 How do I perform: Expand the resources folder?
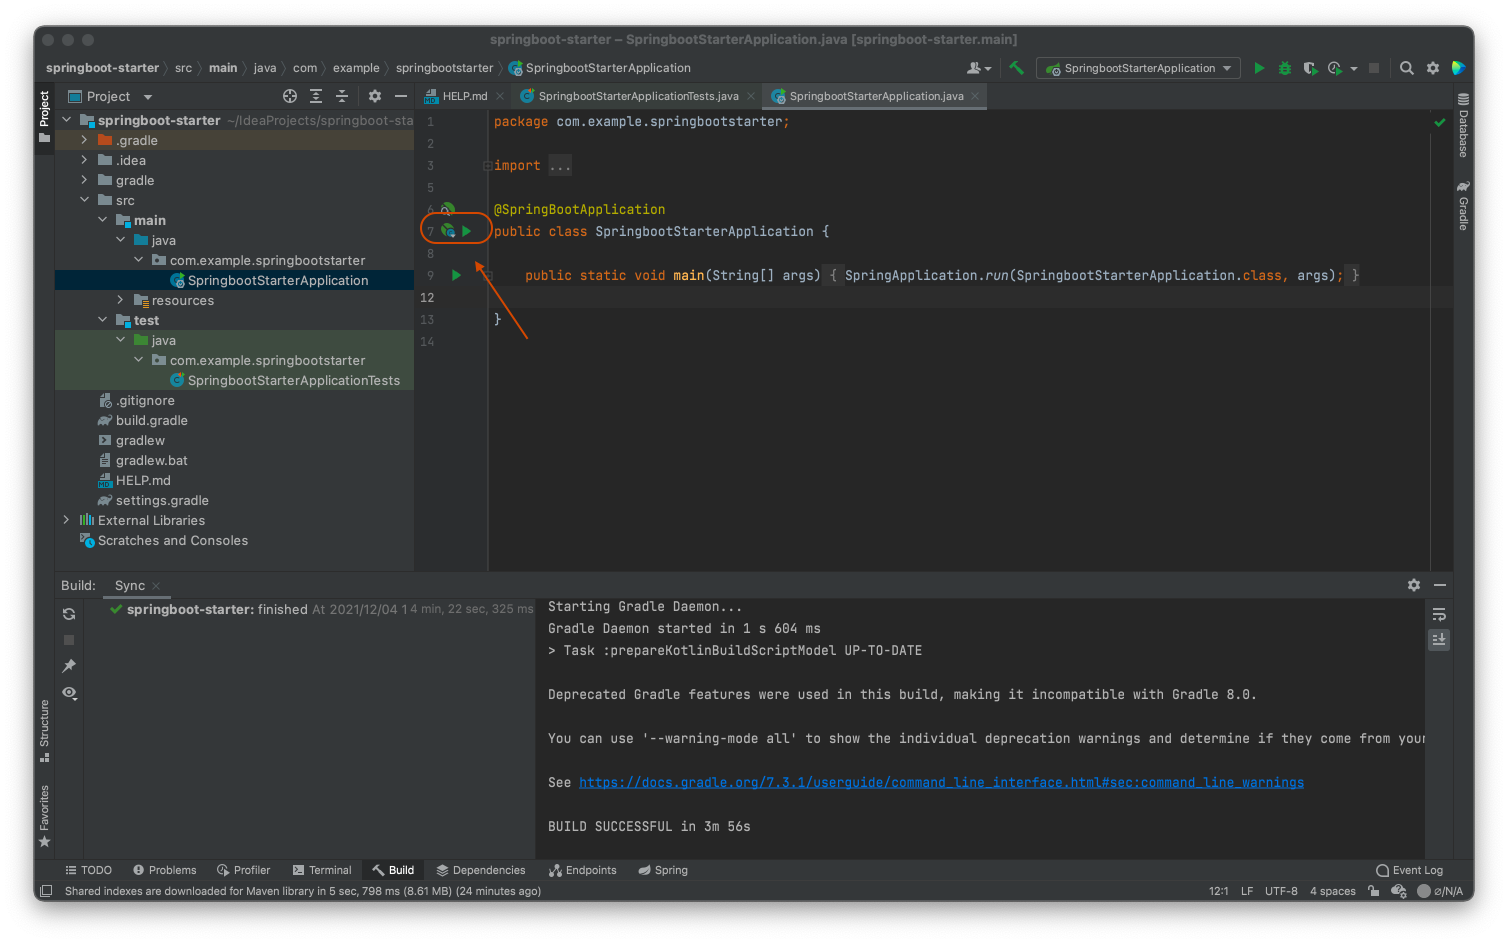point(120,300)
